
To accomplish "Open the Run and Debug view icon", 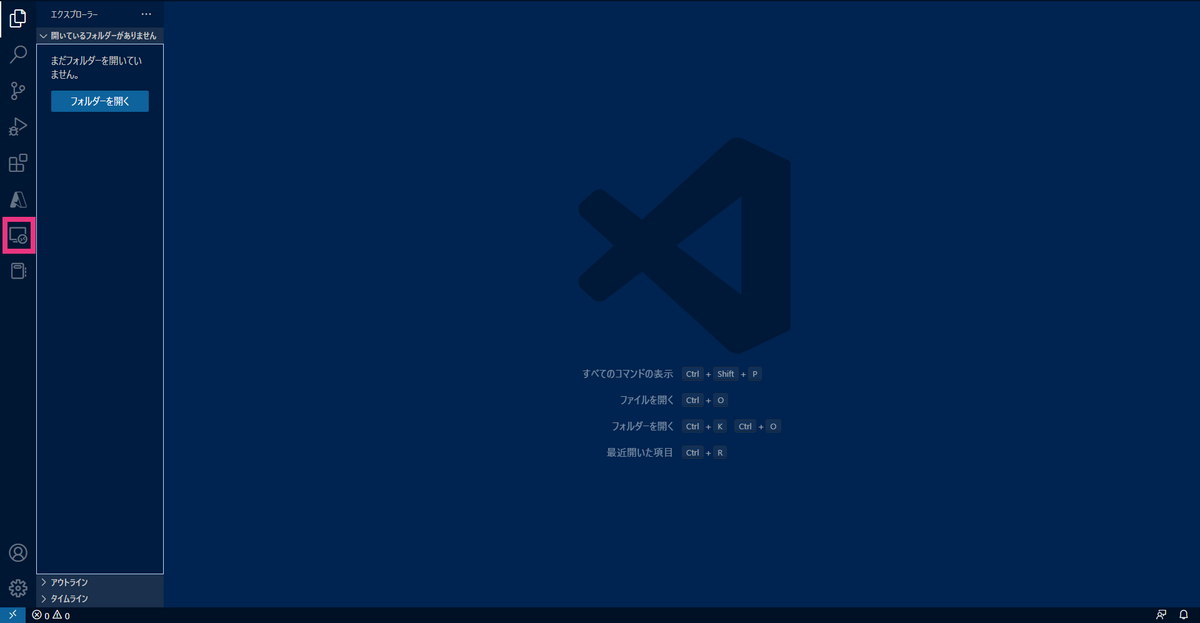I will [18, 127].
